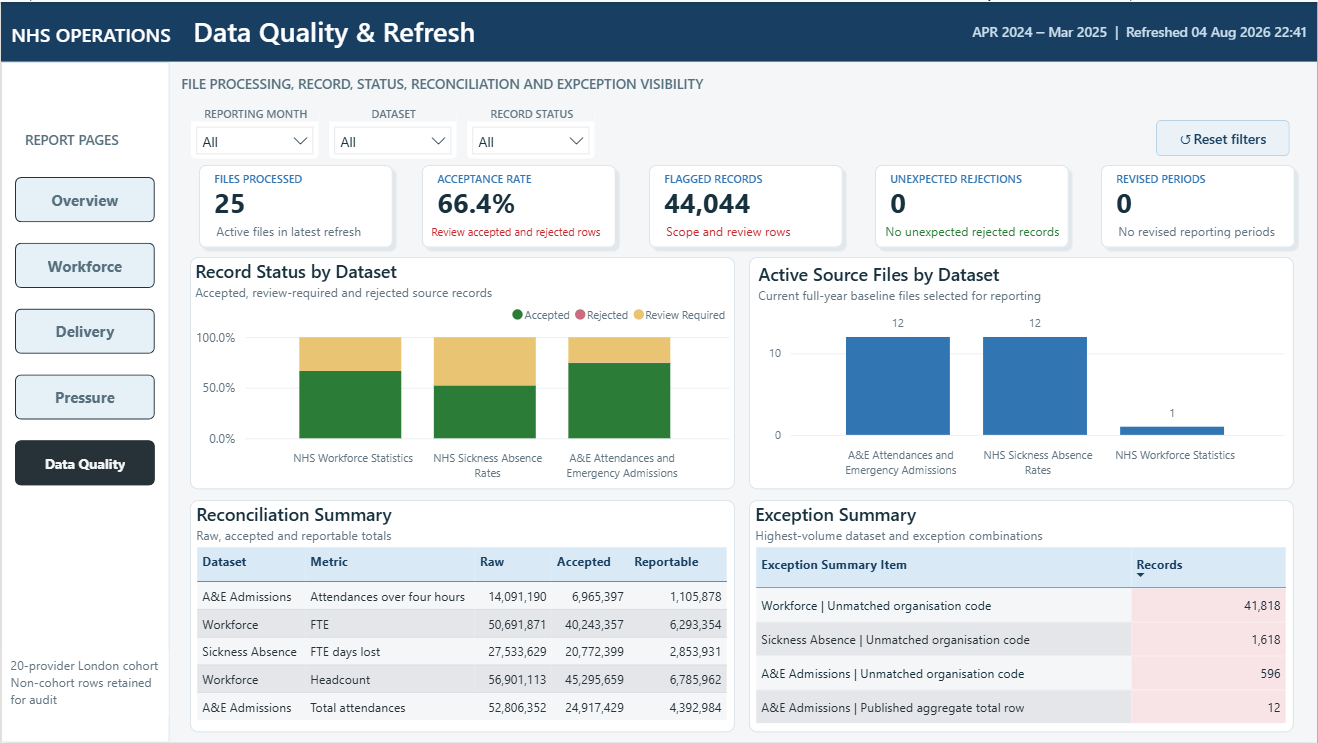This screenshot has height=743, width=1318.
Task: Switch to the Delivery report page
Action: point(85,332)
